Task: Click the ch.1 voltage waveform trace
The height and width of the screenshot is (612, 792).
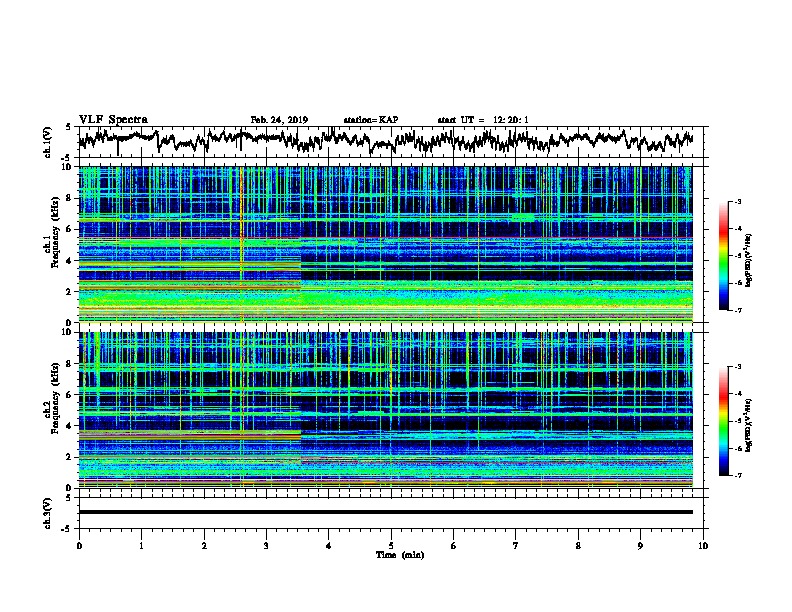Action: 385,140
